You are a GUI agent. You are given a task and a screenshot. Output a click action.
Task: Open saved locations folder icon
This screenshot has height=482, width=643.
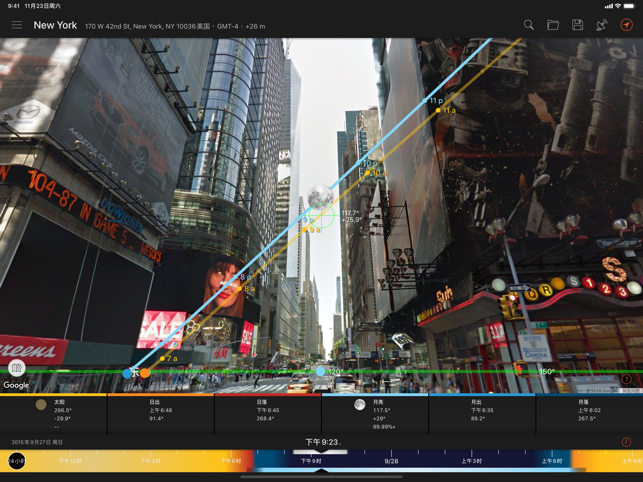click(x=553, y=25)
